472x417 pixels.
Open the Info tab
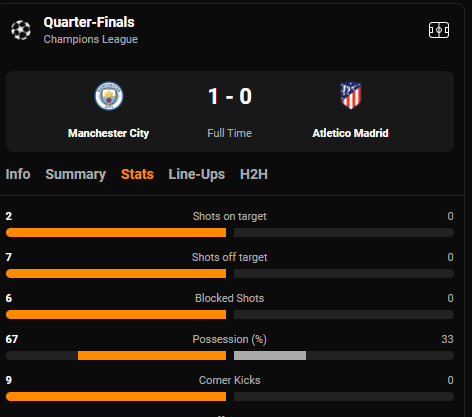point(18,174)
